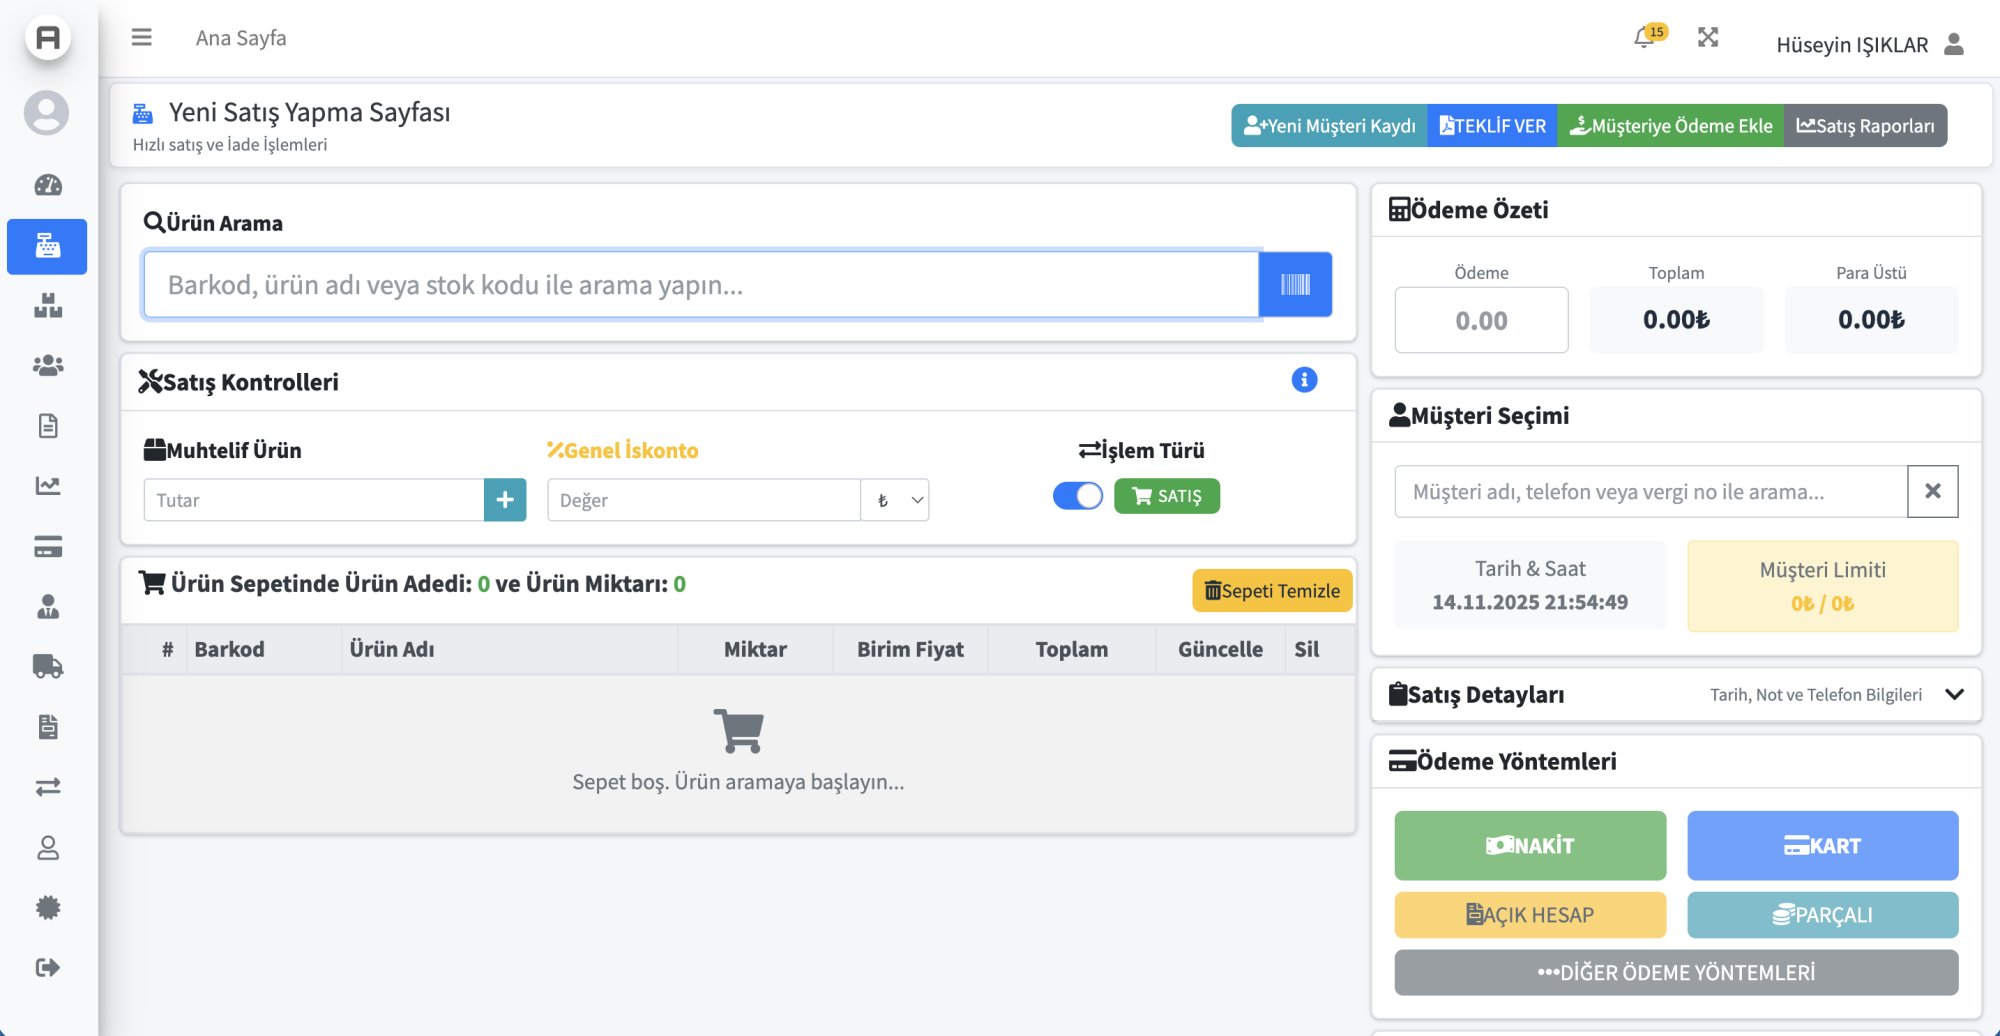Open the dashboard gauge sidebar icon

pyautogui.click(x=48, y=185)
